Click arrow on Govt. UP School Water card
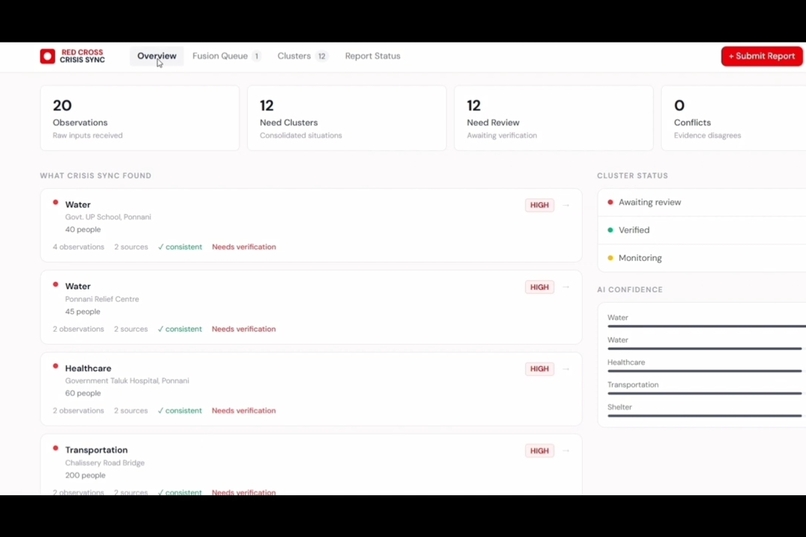 (x=566, y=205)
